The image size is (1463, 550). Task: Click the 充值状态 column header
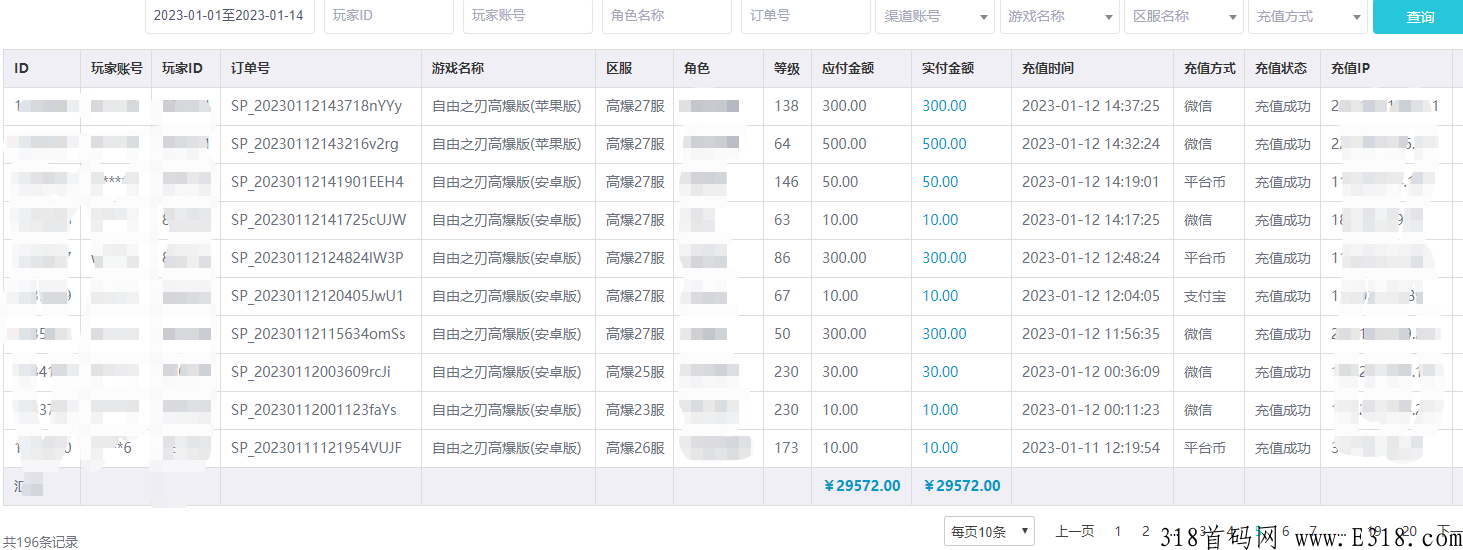click(1281, 69)
